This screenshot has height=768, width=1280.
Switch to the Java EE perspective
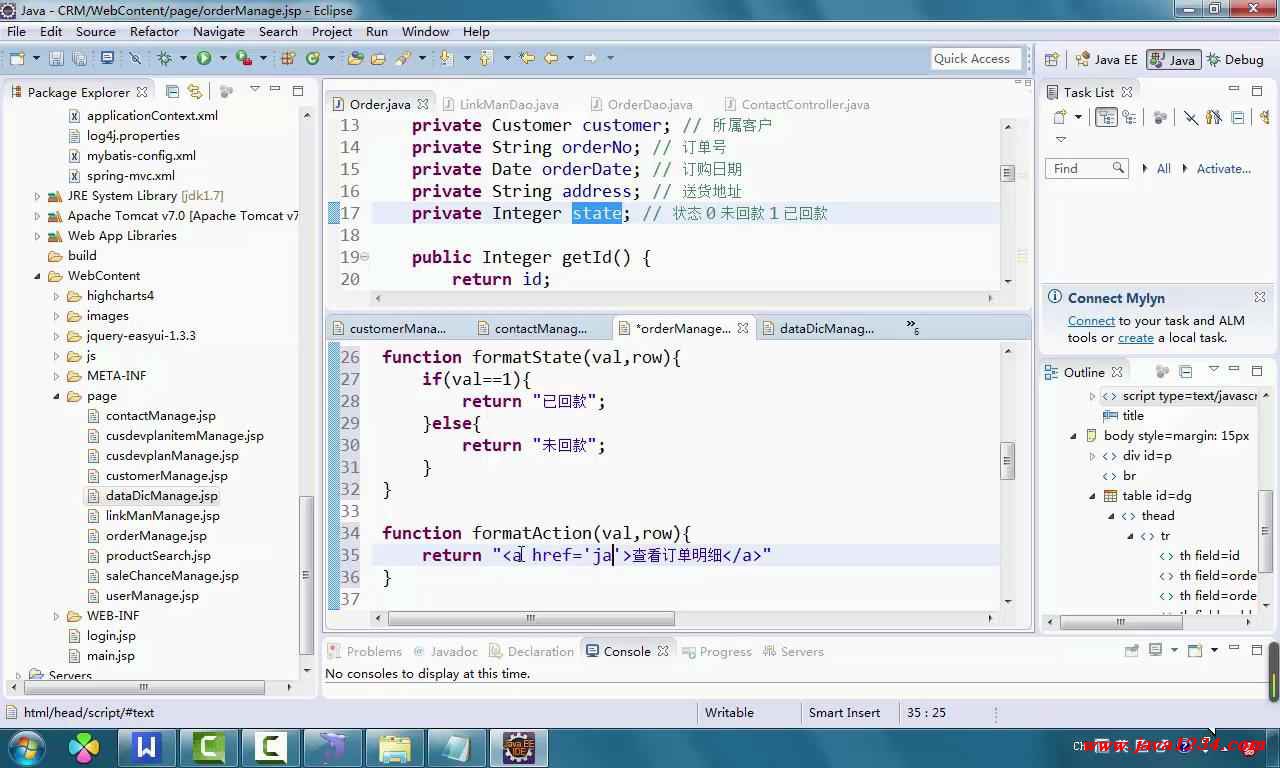pyautogui.click(x=1106, y=59)
